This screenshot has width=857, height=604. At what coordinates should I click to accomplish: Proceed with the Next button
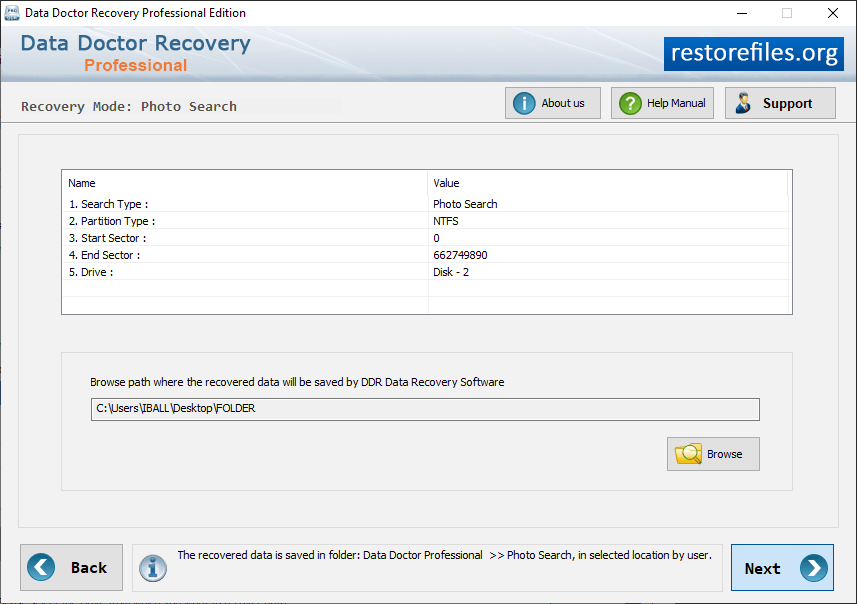782,567
